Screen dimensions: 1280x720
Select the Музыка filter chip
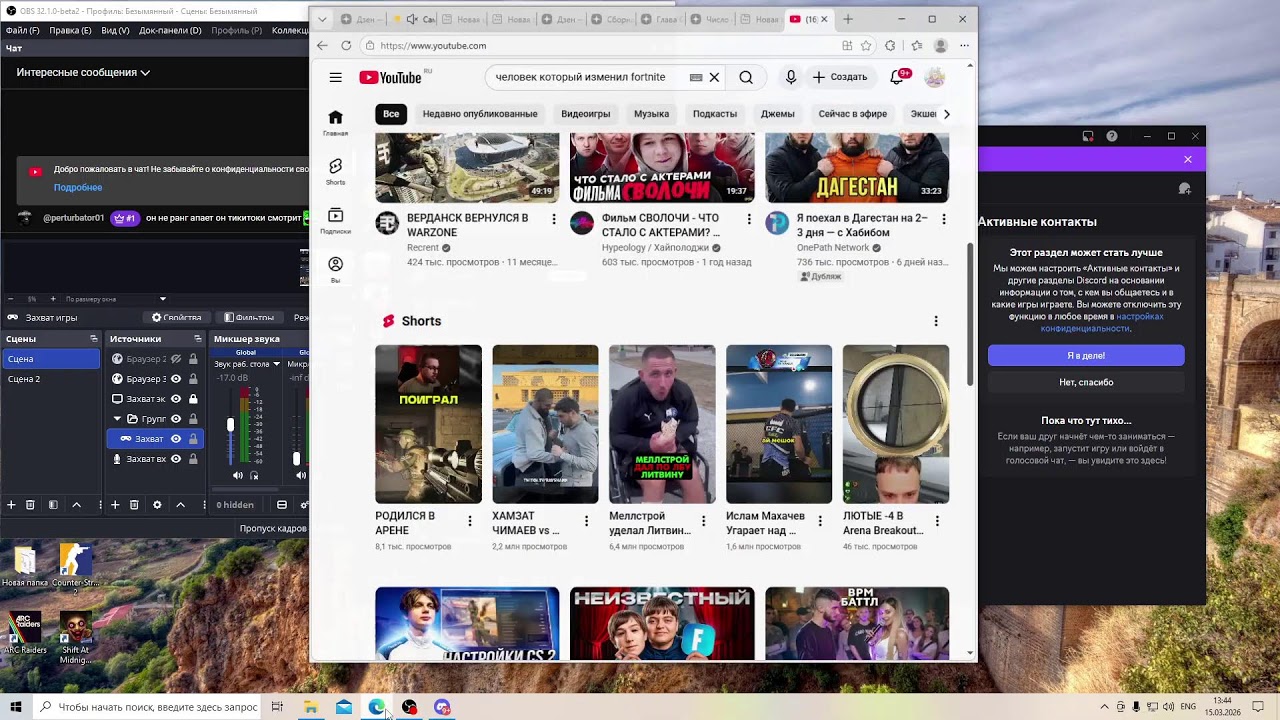tap(651, 114)
